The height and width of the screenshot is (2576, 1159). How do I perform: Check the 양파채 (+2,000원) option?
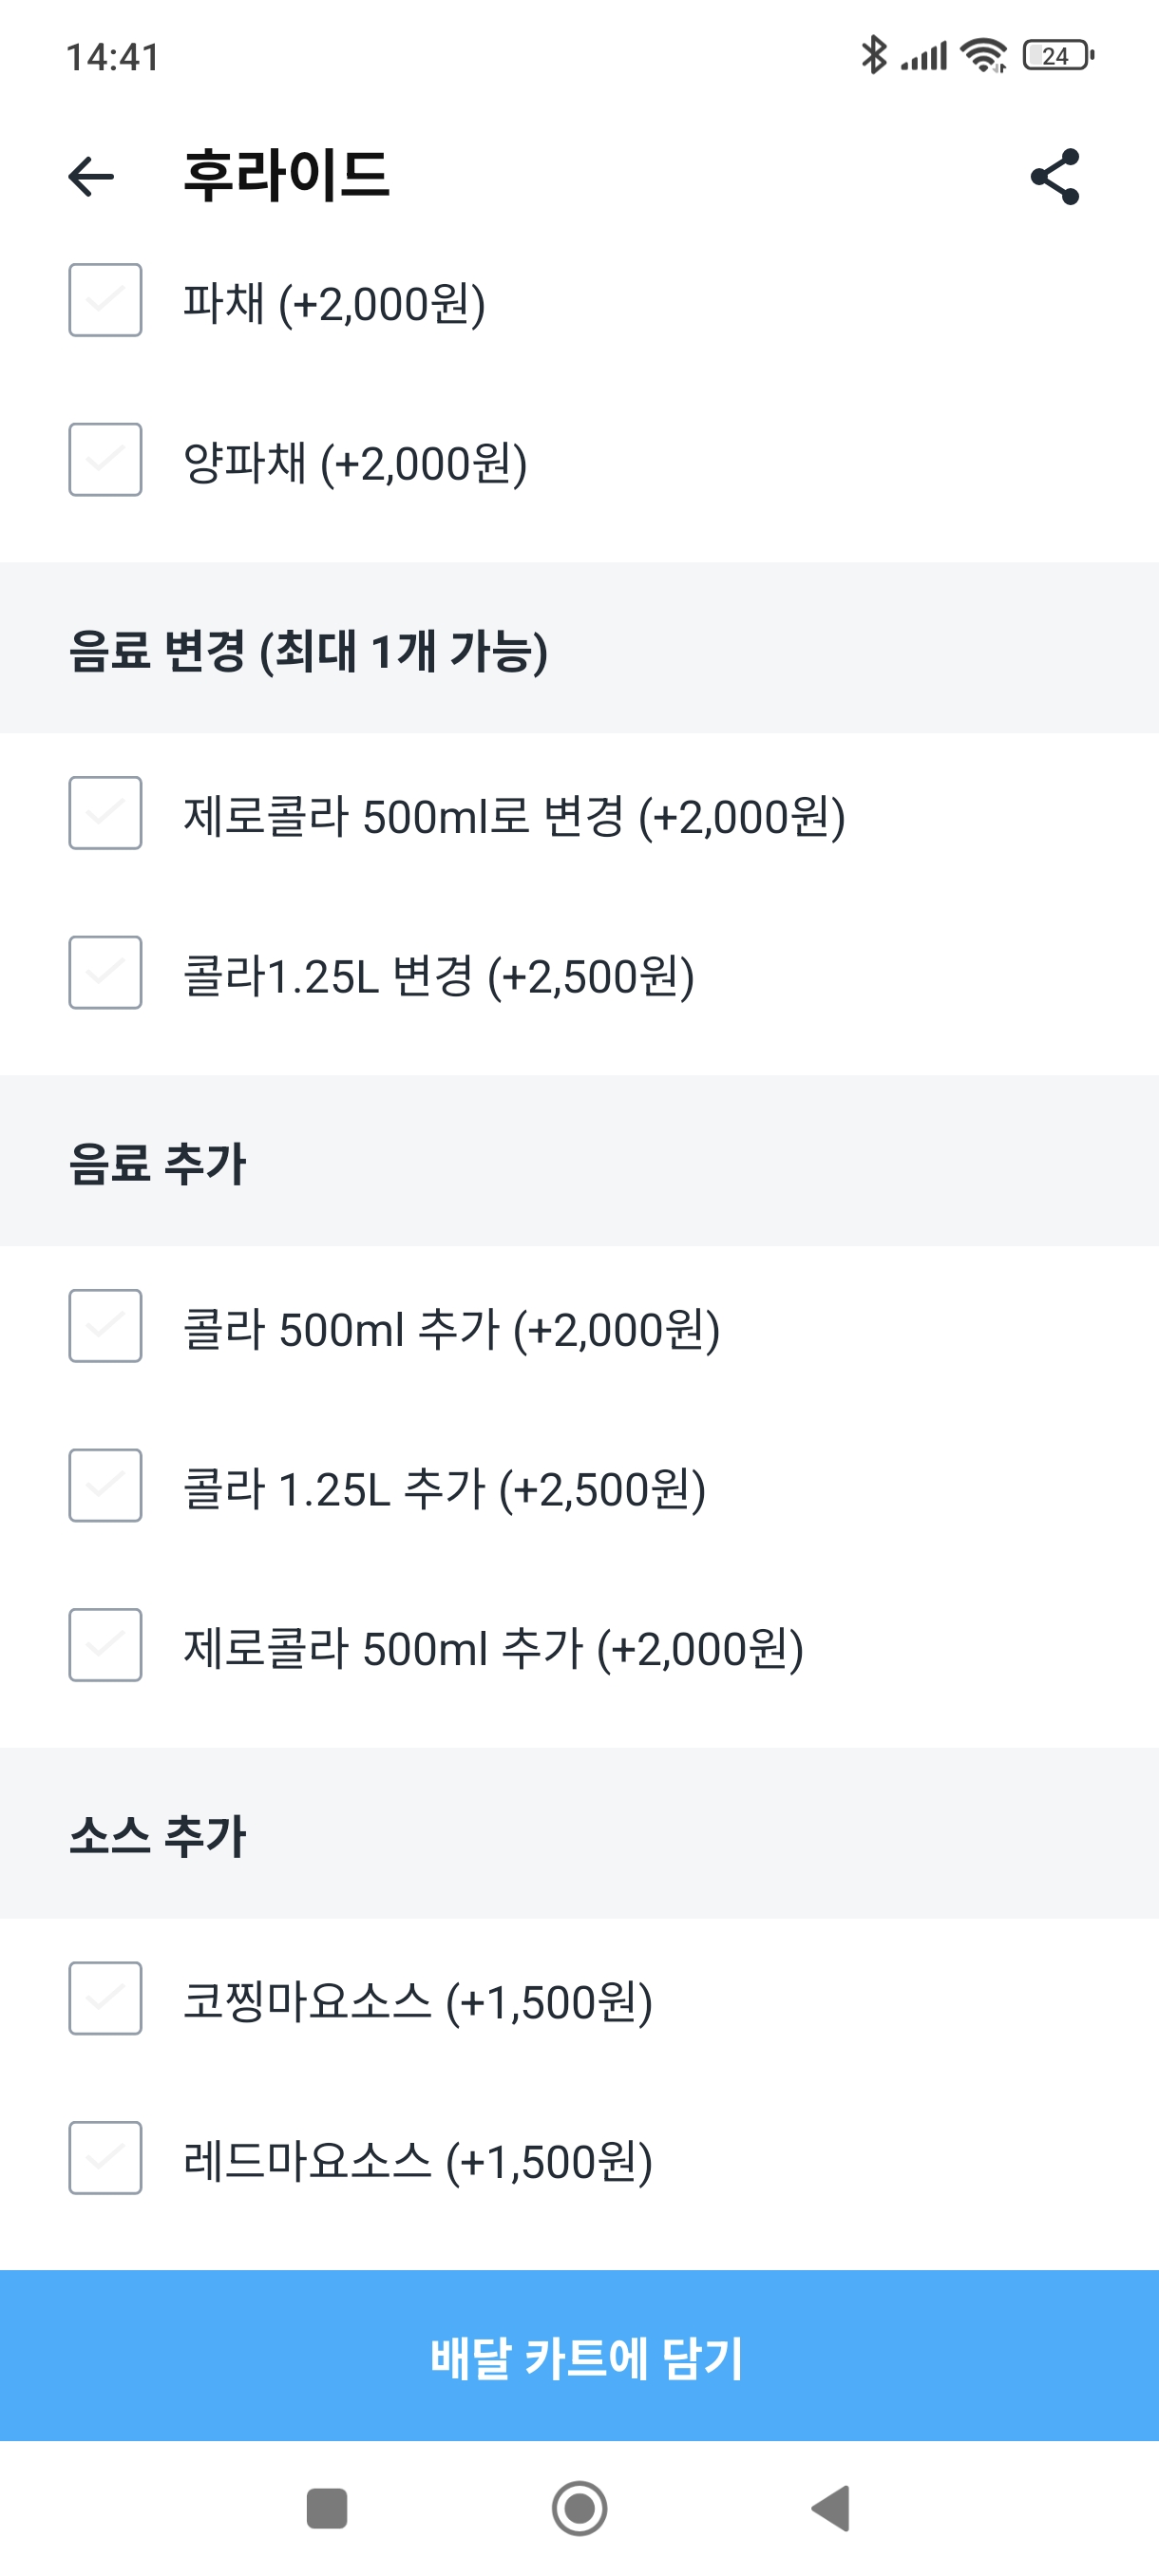coord(105,460)
